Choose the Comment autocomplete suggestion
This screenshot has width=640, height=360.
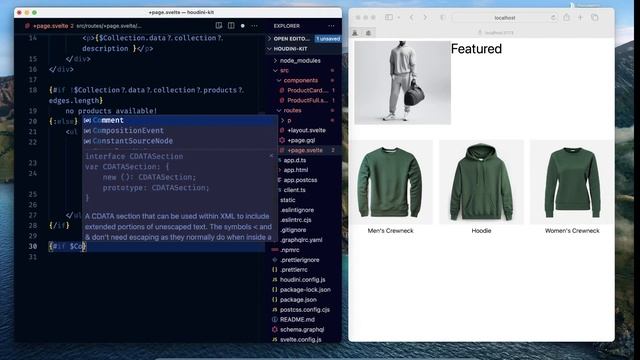pos(180,120)
